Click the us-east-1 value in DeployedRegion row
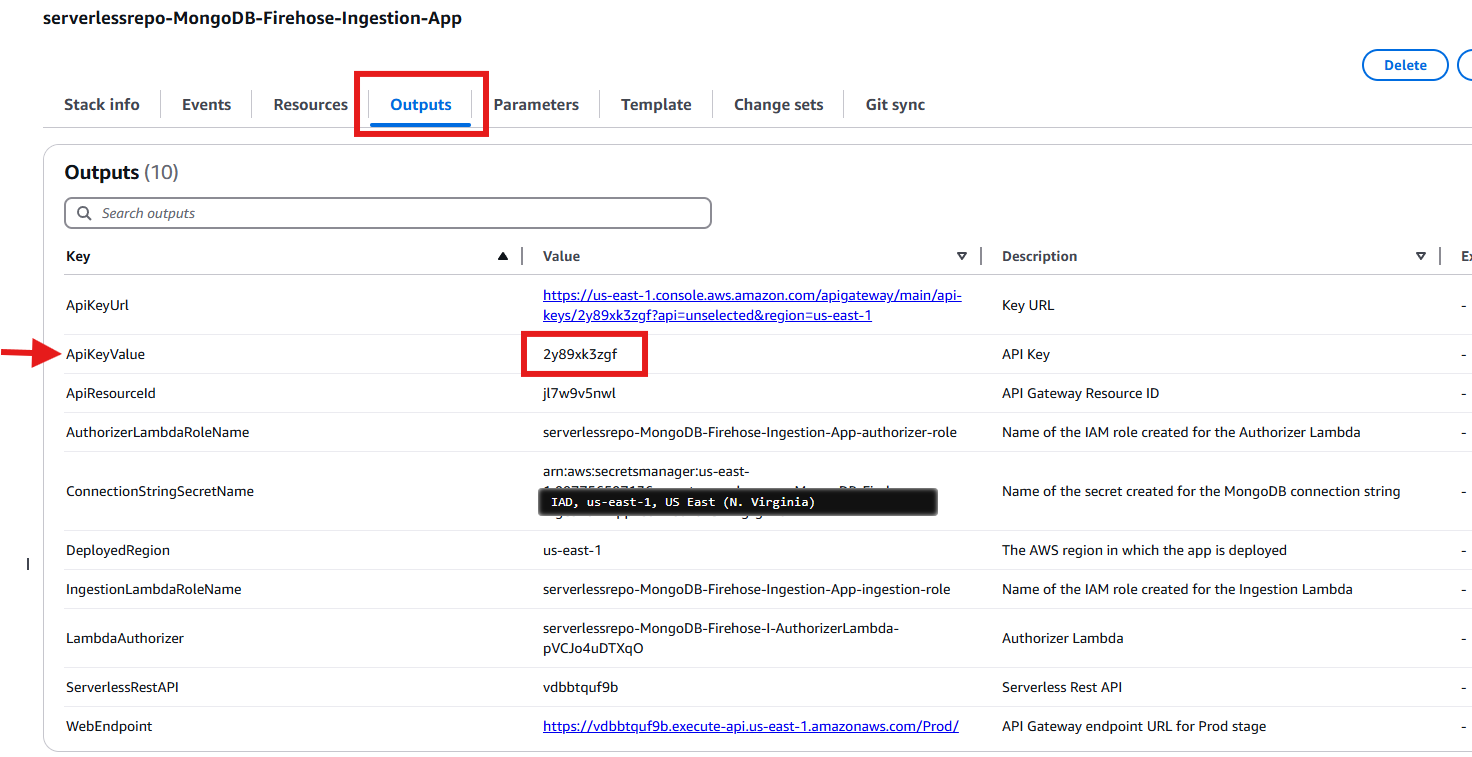Screen dimensions: 1472x757 click(x=572, y=550)
